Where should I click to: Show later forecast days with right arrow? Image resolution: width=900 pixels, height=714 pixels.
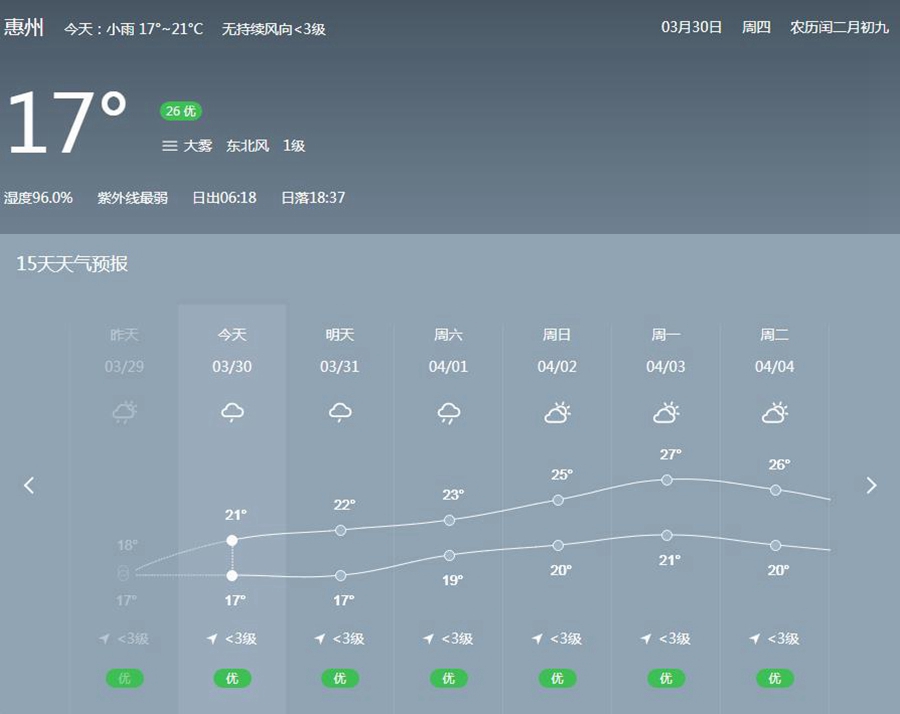[x=871, y=485]
